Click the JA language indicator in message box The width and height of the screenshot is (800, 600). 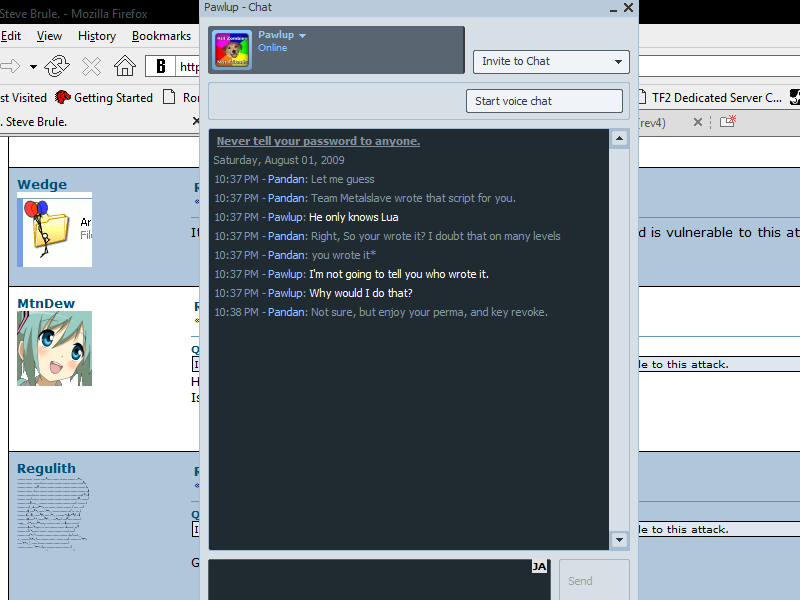tap(539, 567)
